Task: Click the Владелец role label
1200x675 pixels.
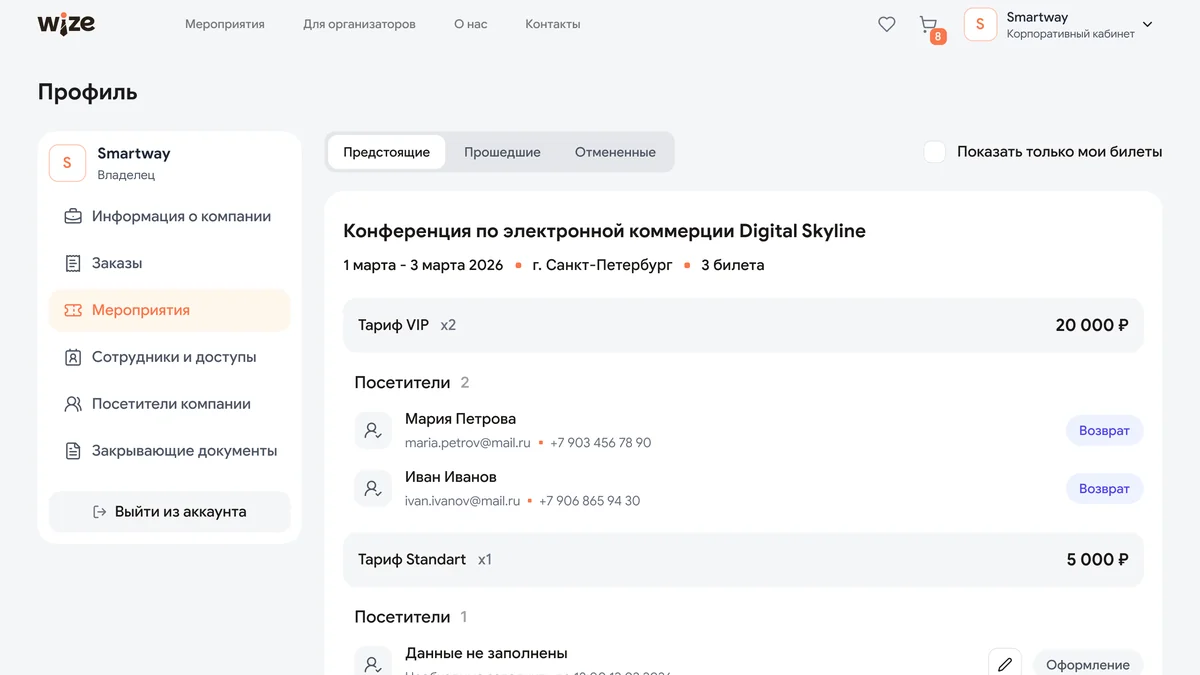Action: 126,175
